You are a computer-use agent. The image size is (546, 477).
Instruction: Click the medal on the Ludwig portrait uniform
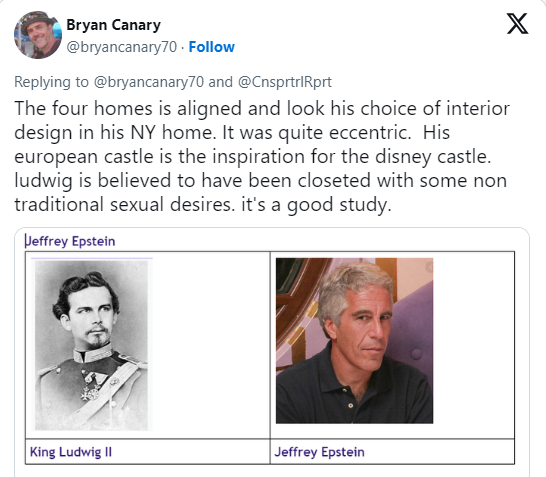(90, 394)
